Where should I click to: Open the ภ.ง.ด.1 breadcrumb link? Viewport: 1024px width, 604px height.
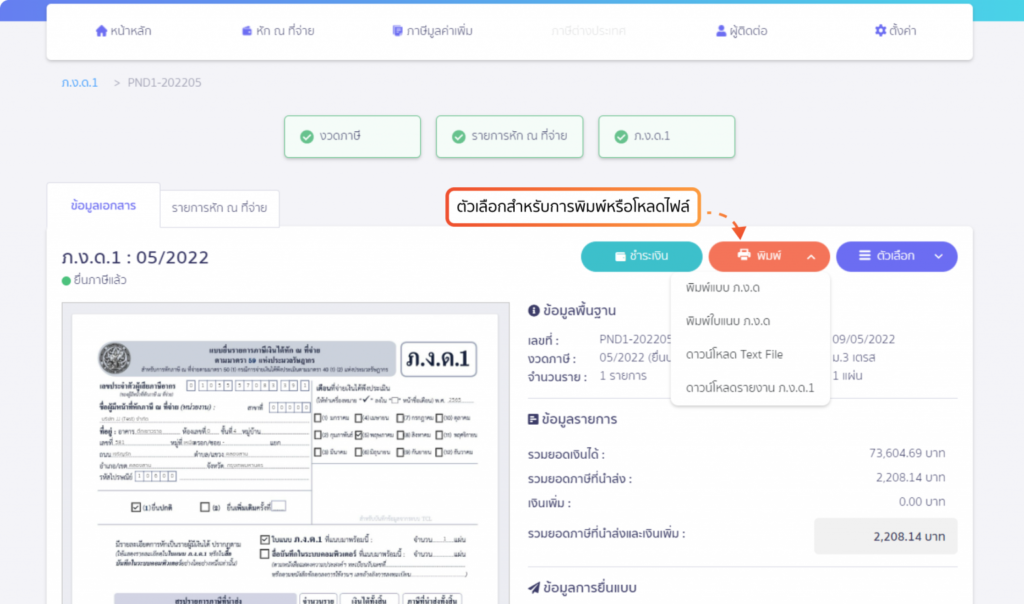[79, 82]
